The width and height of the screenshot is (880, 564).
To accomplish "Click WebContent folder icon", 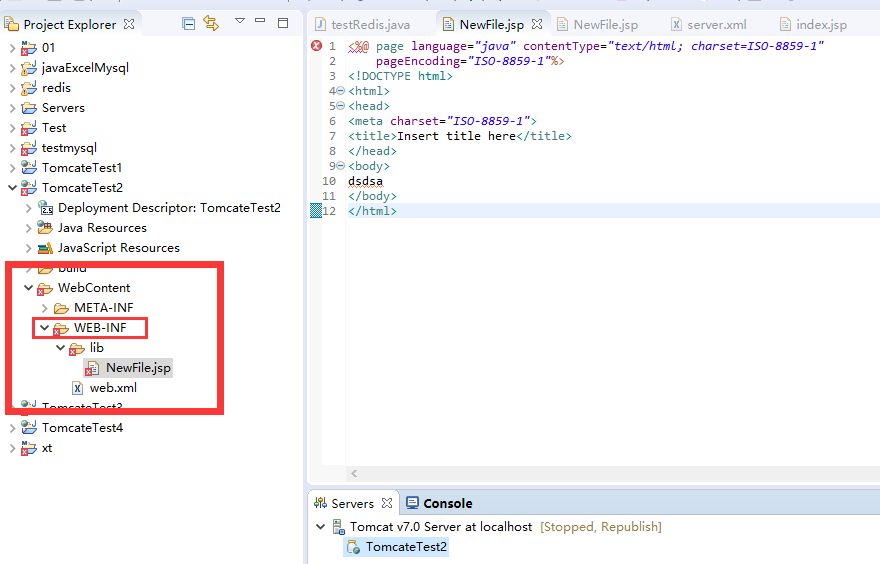I will tap(45, 288).
